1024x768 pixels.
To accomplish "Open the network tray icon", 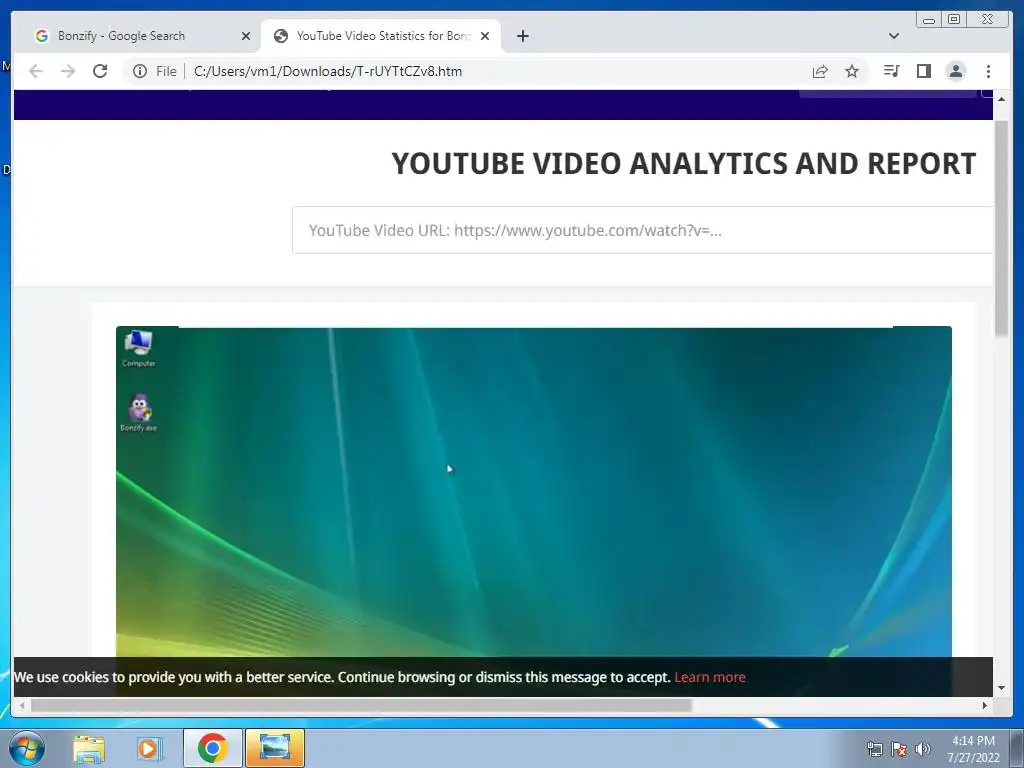I will [x=874, y=749].
